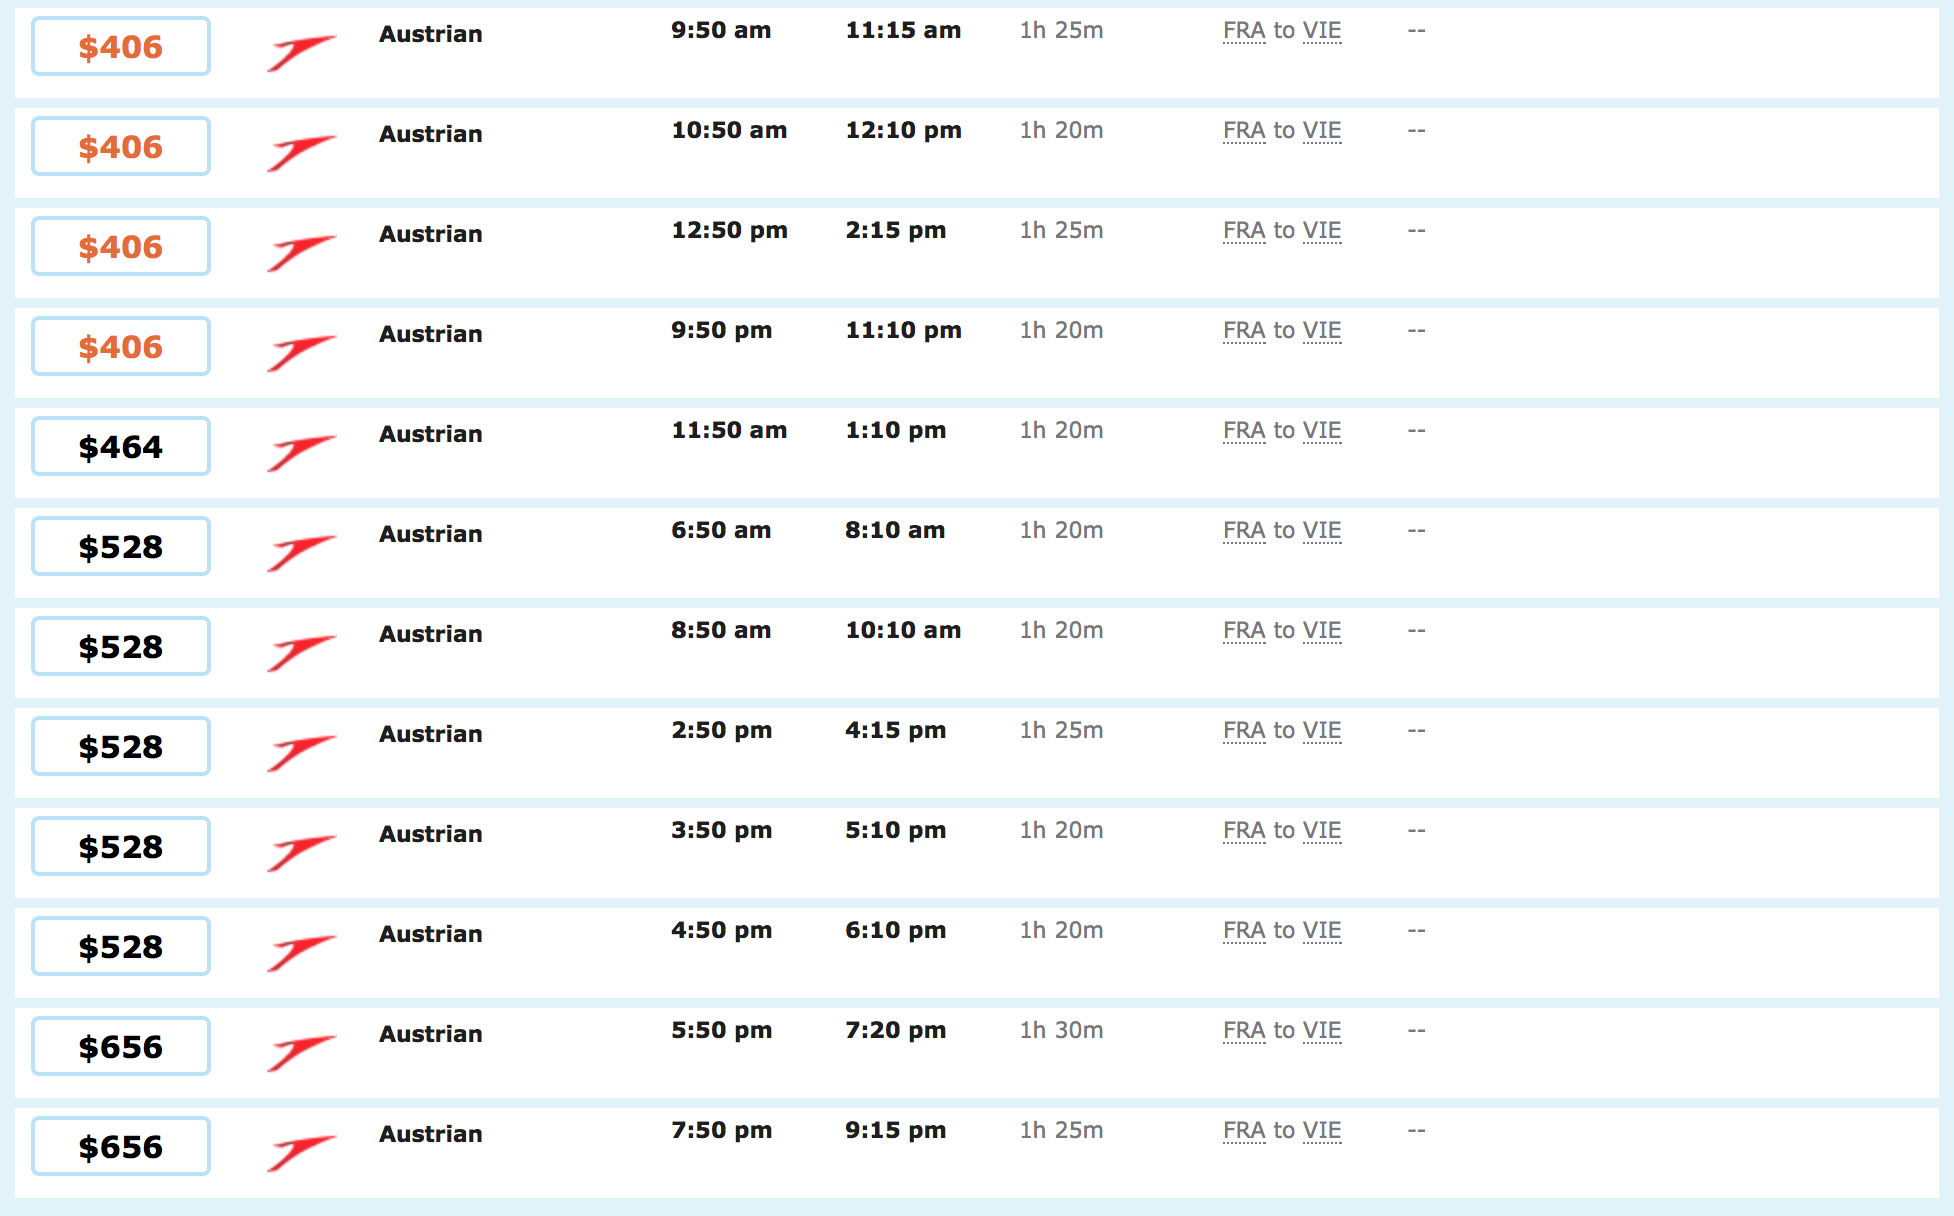Select the $406 fare departing 9:50 am

coord(121,47)
